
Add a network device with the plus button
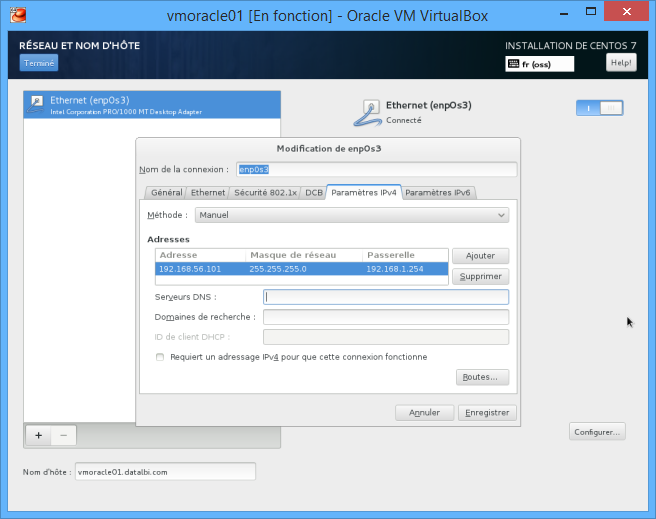point(38,435)
